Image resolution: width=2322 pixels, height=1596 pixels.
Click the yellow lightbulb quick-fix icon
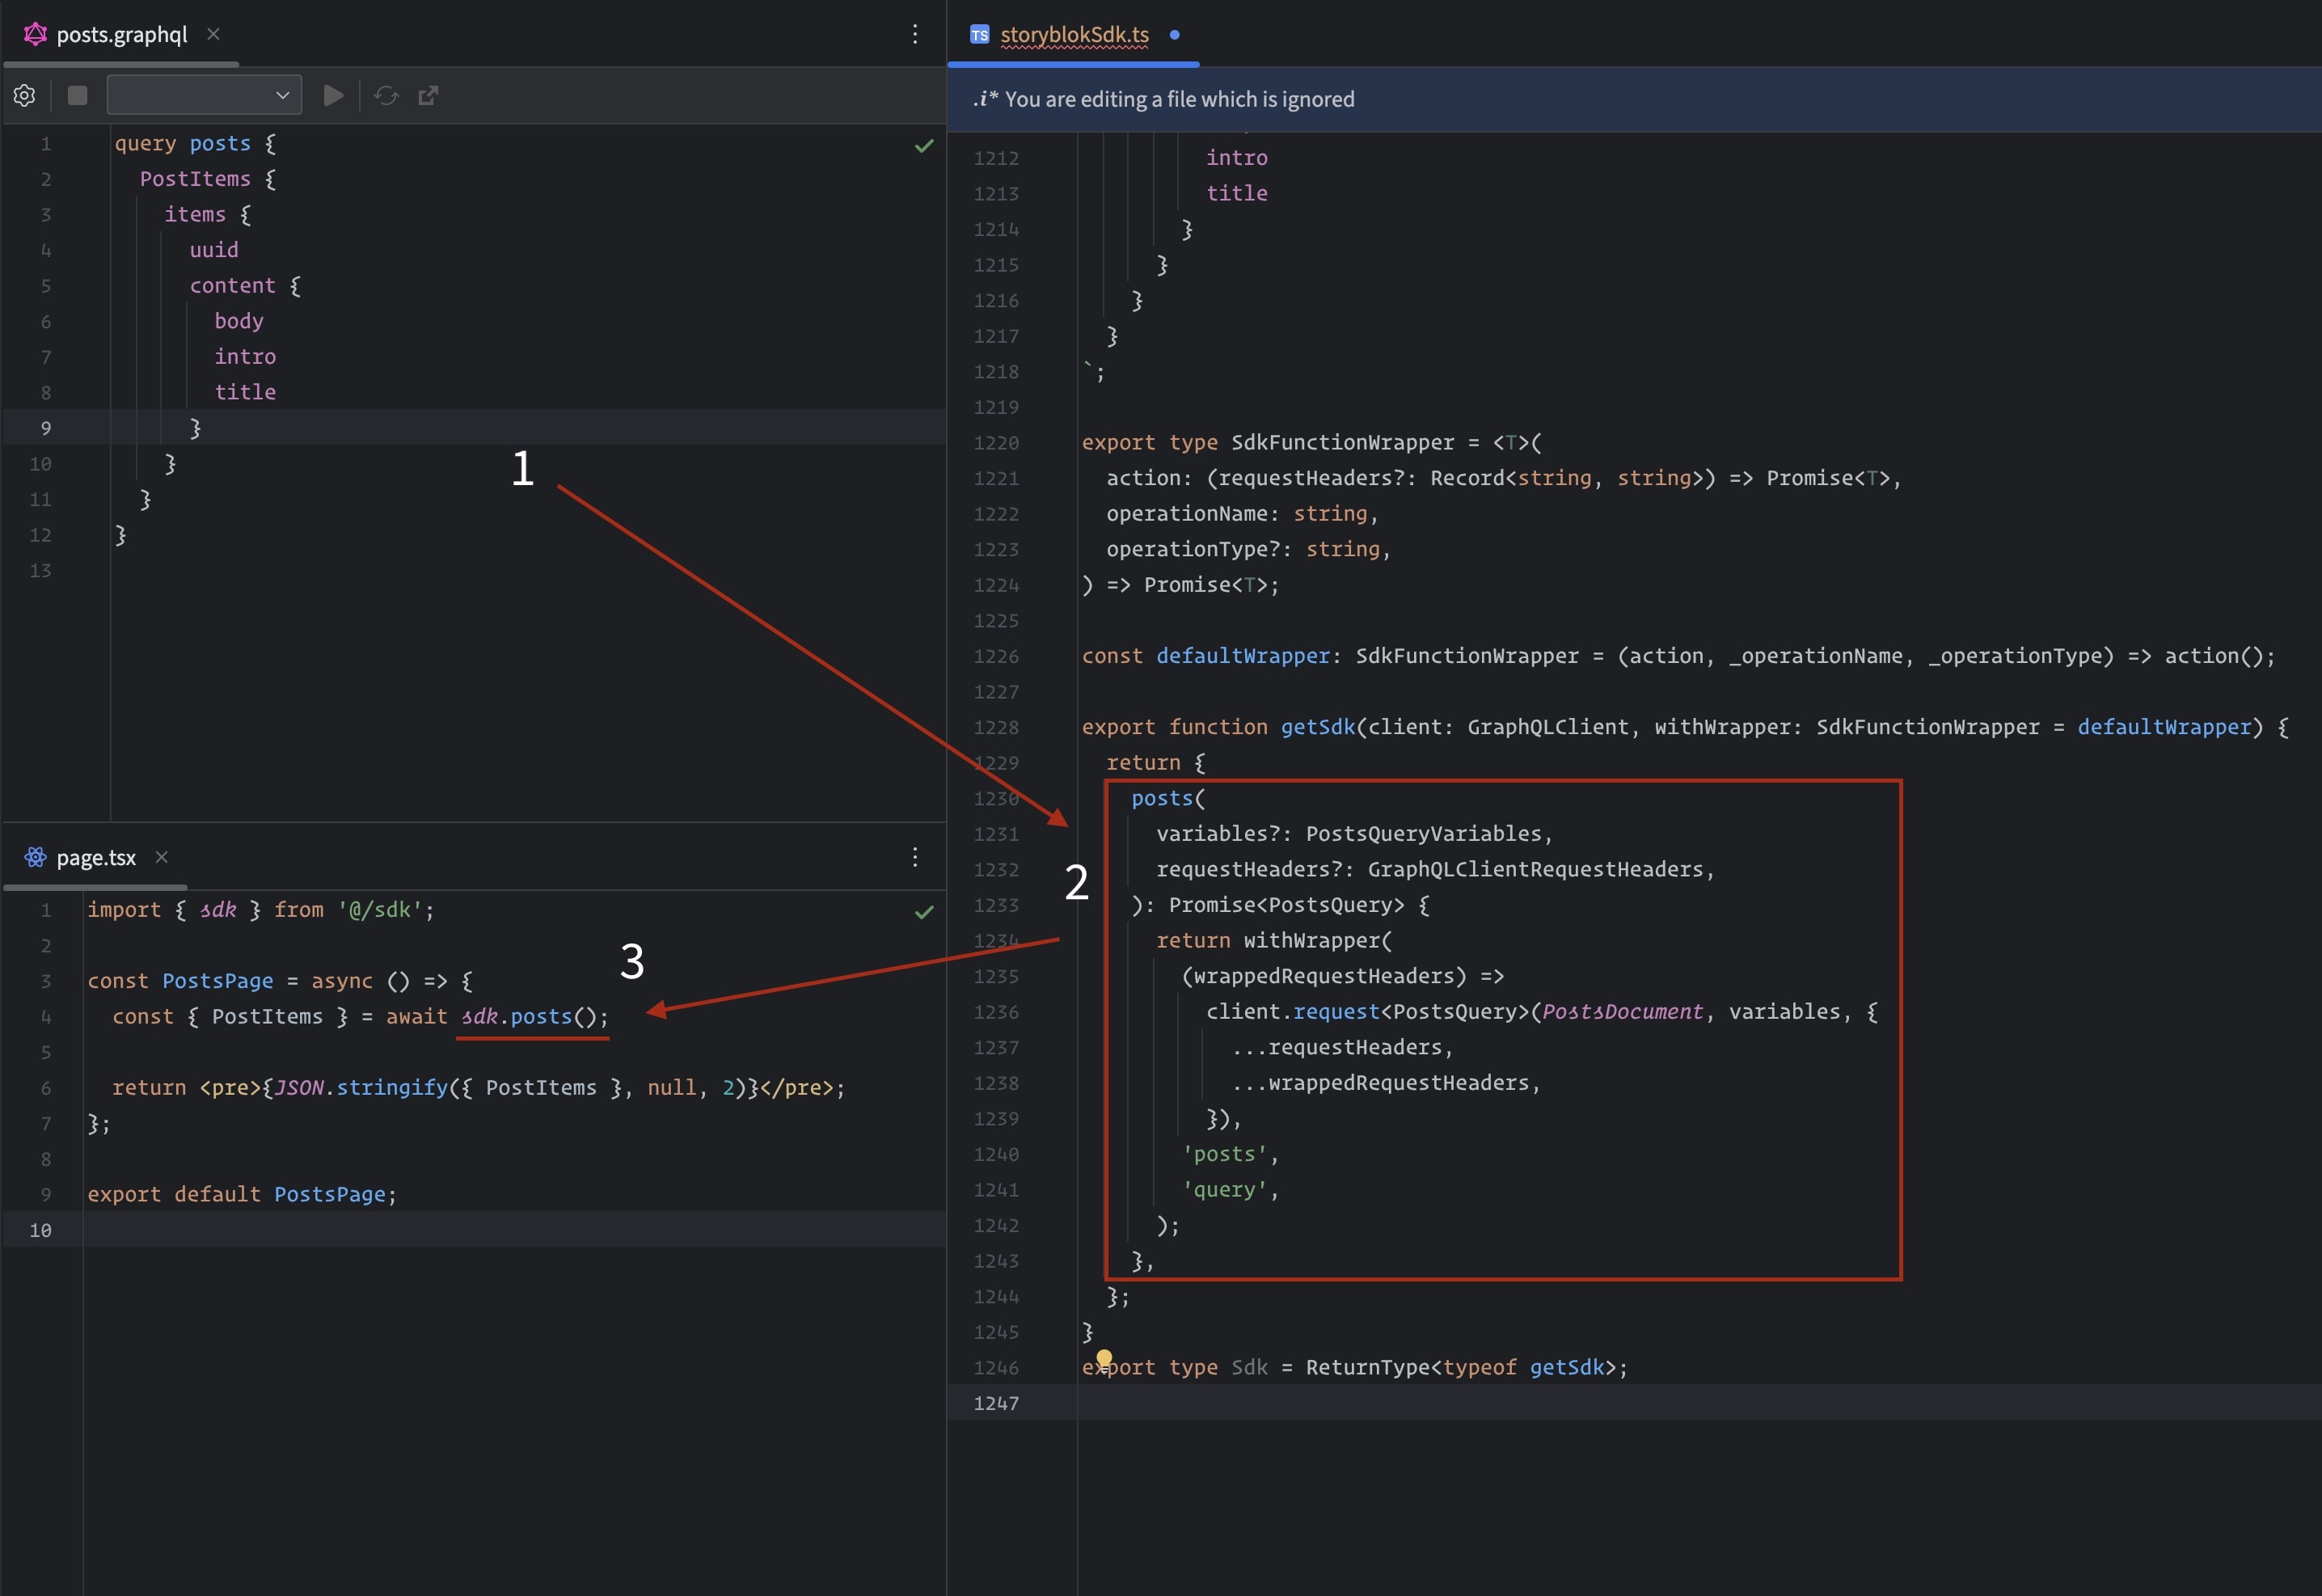(1104, 1358)
